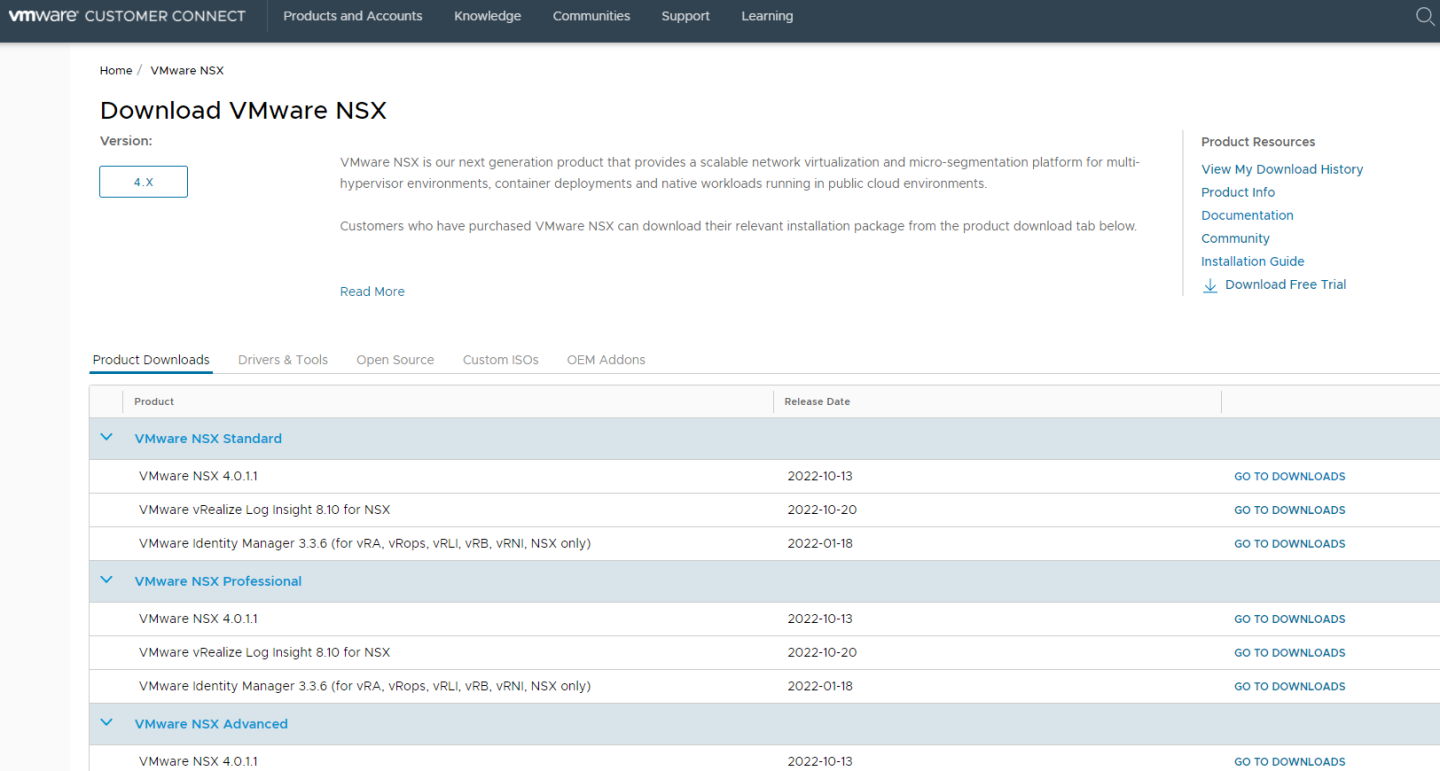The image size is (1440, 771).
Task: Open View My Download History link
Action: coord(1282,169)
